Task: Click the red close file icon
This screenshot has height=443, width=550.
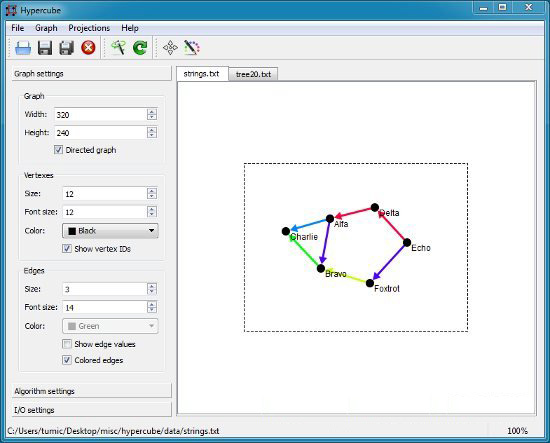Action: click(88, 47)
